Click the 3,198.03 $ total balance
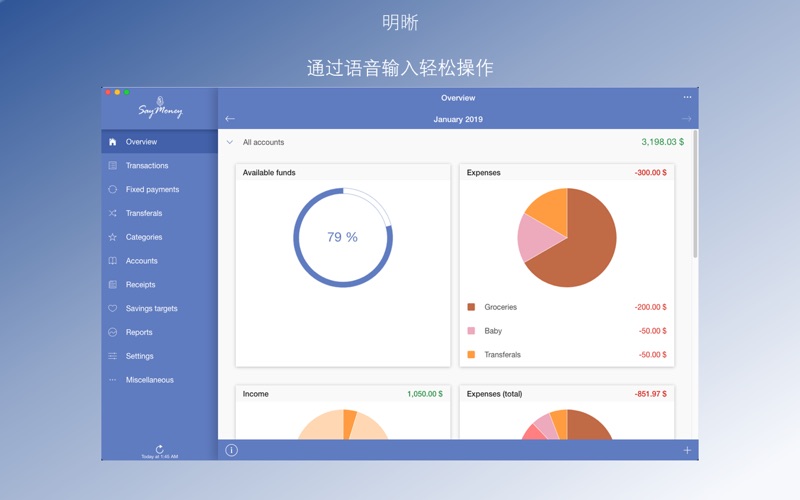Image resolution: width=800 pixels, height=500 pixels. tap(663, 142)
